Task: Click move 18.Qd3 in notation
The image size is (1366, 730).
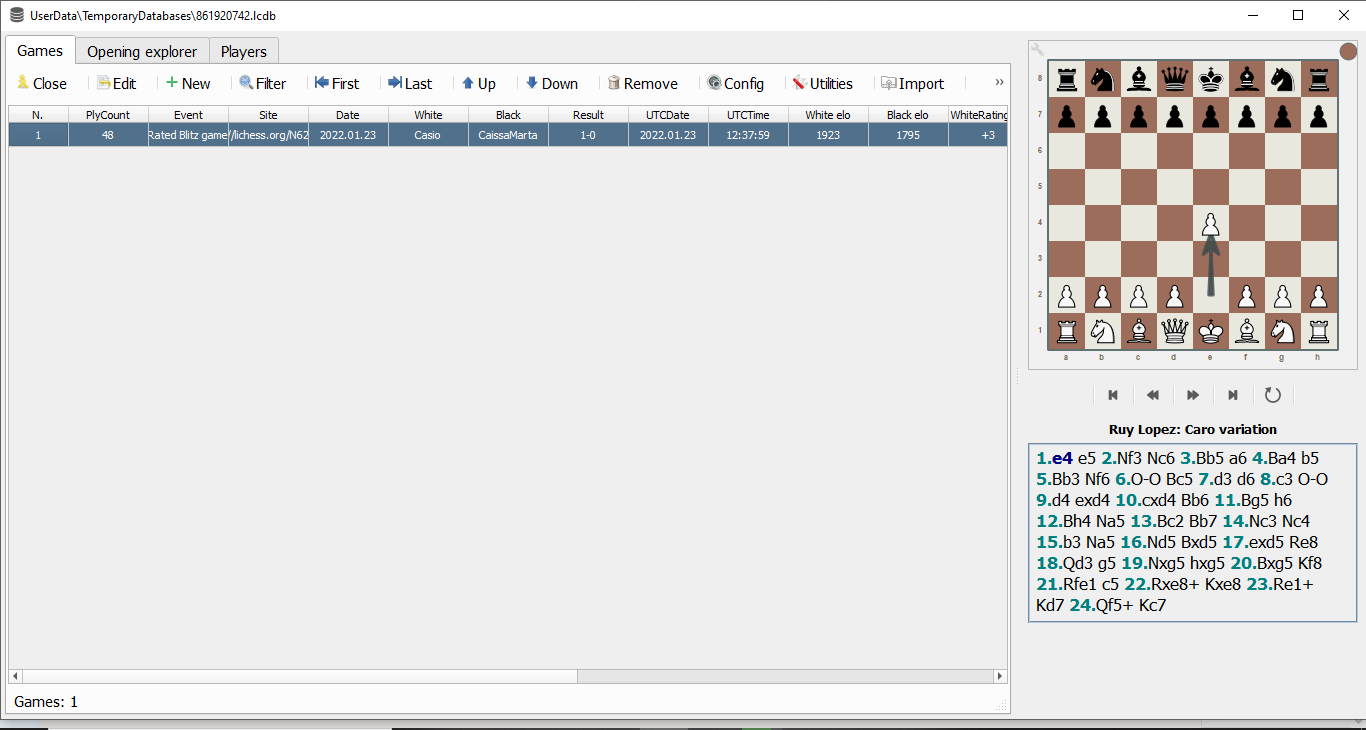Action: click(x=1065, y=563)
